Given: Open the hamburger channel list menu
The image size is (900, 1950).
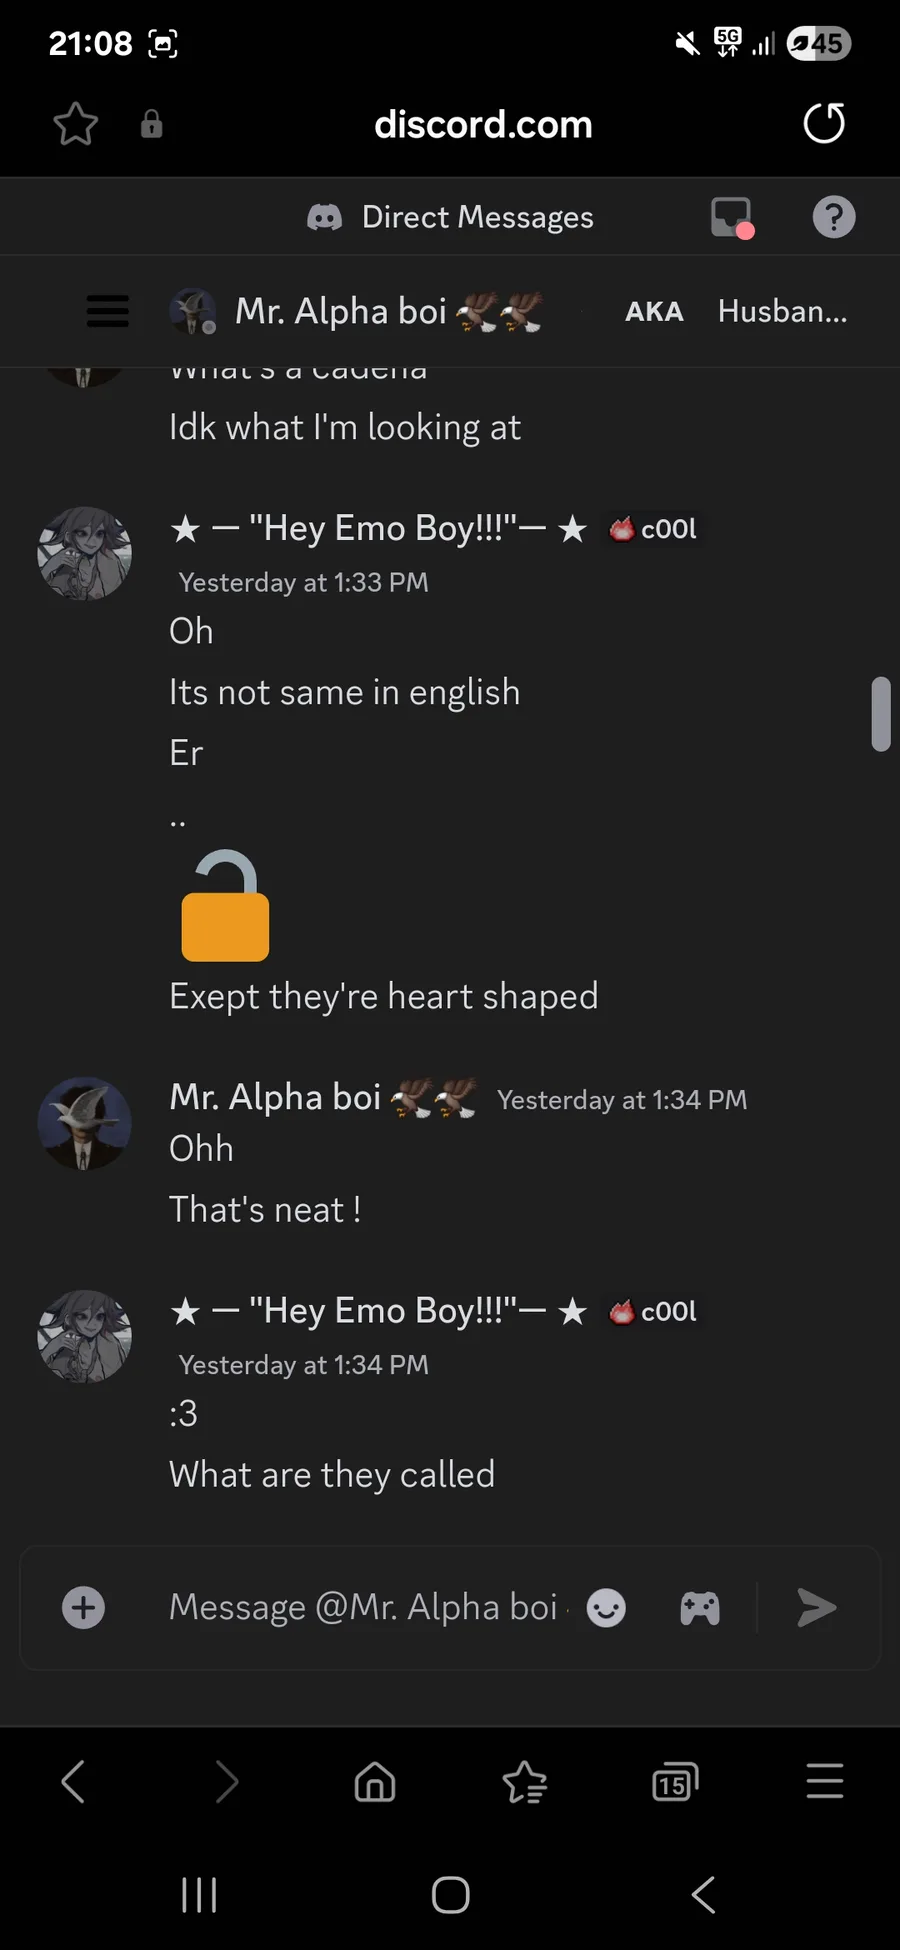Looking at the screenshot, I should pyautogui.click(x=108, y=311).
